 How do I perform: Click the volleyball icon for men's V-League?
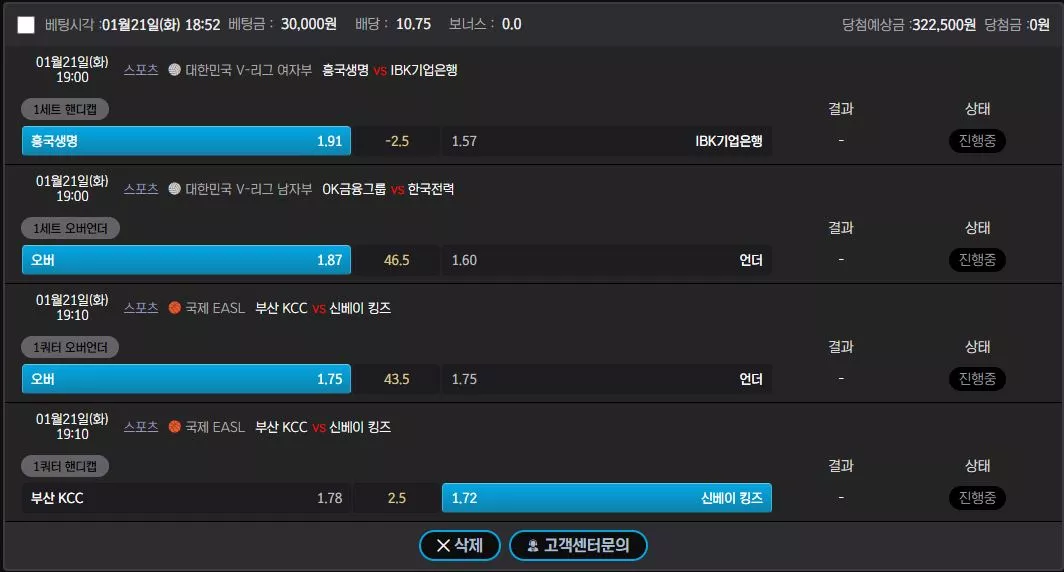point(174,189)
